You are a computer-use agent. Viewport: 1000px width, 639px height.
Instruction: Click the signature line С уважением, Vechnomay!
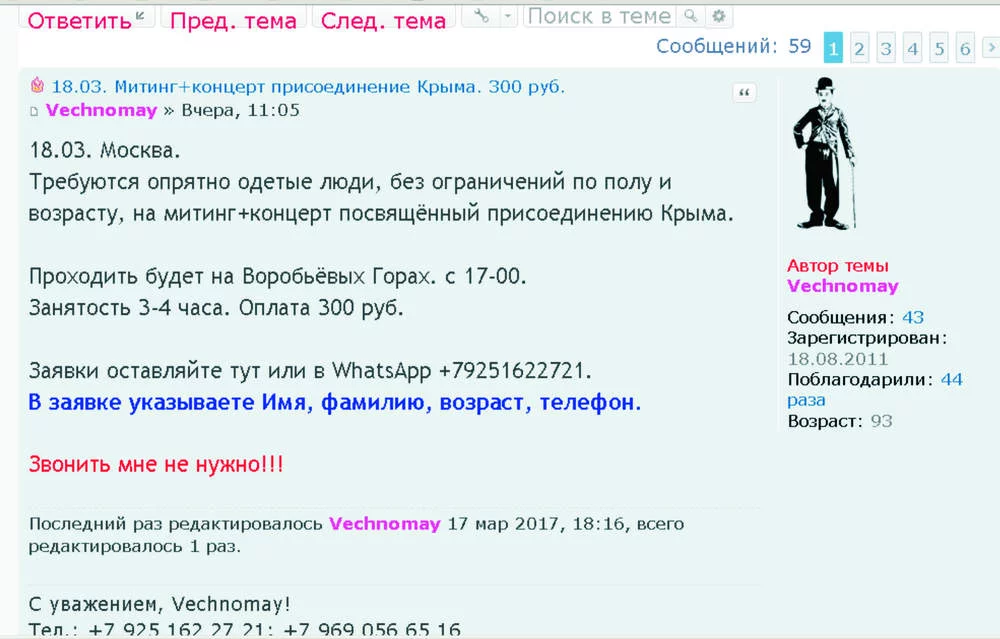(x=159, y=603)
